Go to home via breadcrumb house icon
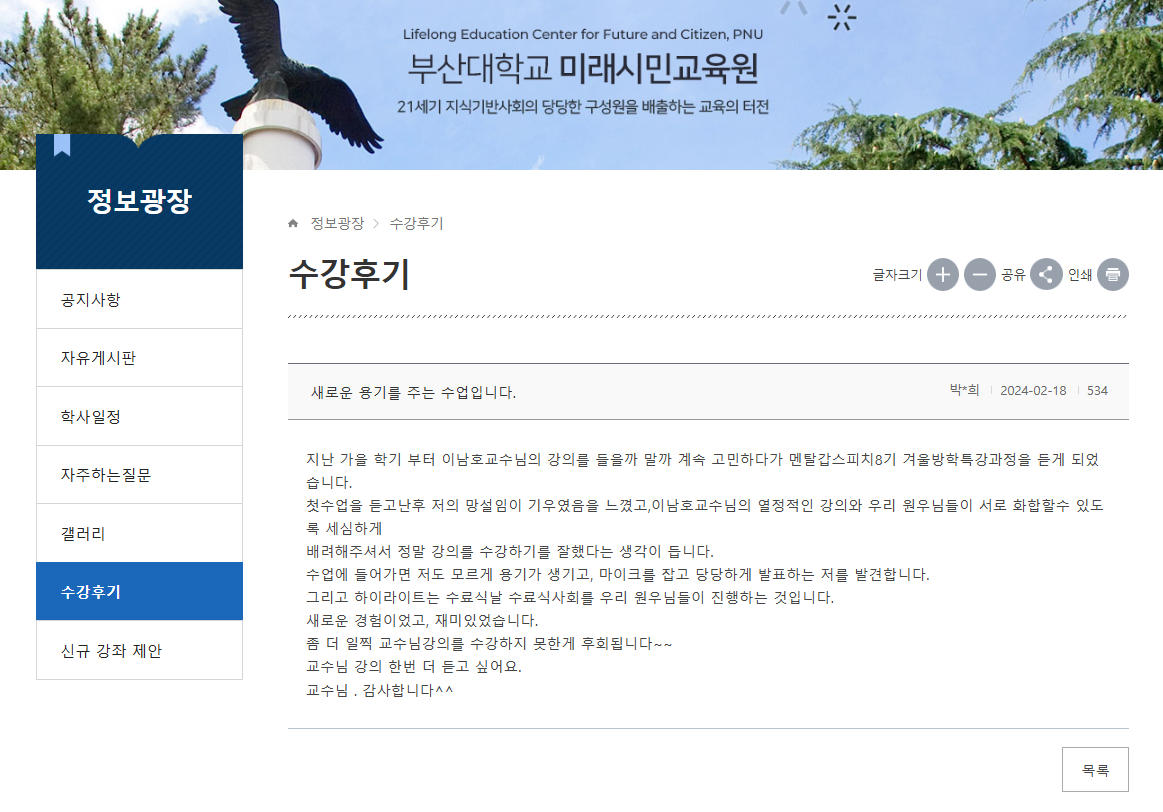Image resolution: width=1163 pixels, height=812 pixels. (293, 223)
